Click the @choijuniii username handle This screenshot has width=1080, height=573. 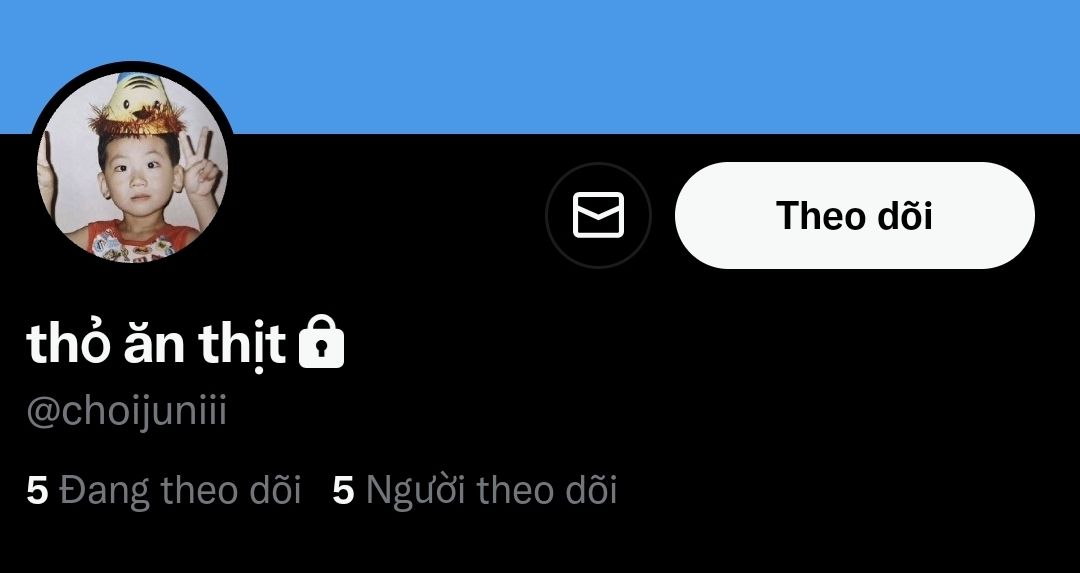tap(127, 413)
